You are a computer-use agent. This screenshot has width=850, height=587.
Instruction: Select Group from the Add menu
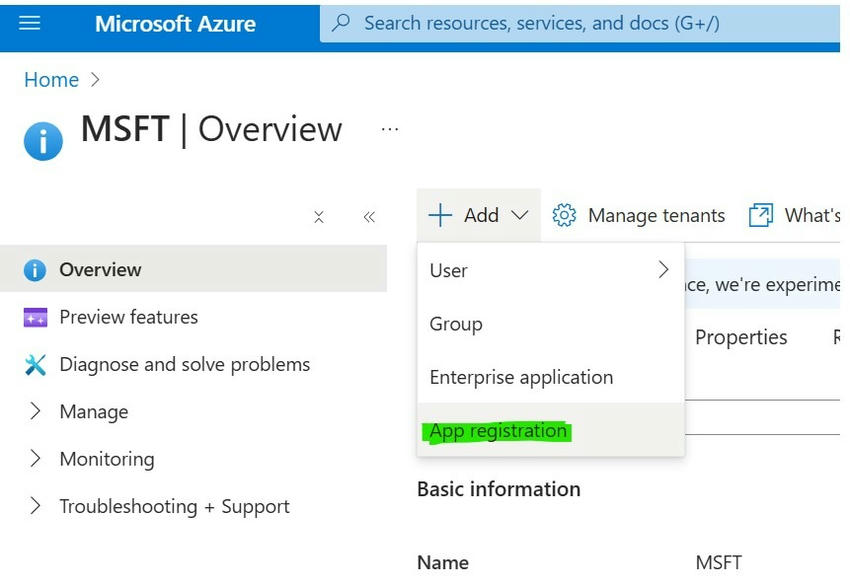coord(456,323)
